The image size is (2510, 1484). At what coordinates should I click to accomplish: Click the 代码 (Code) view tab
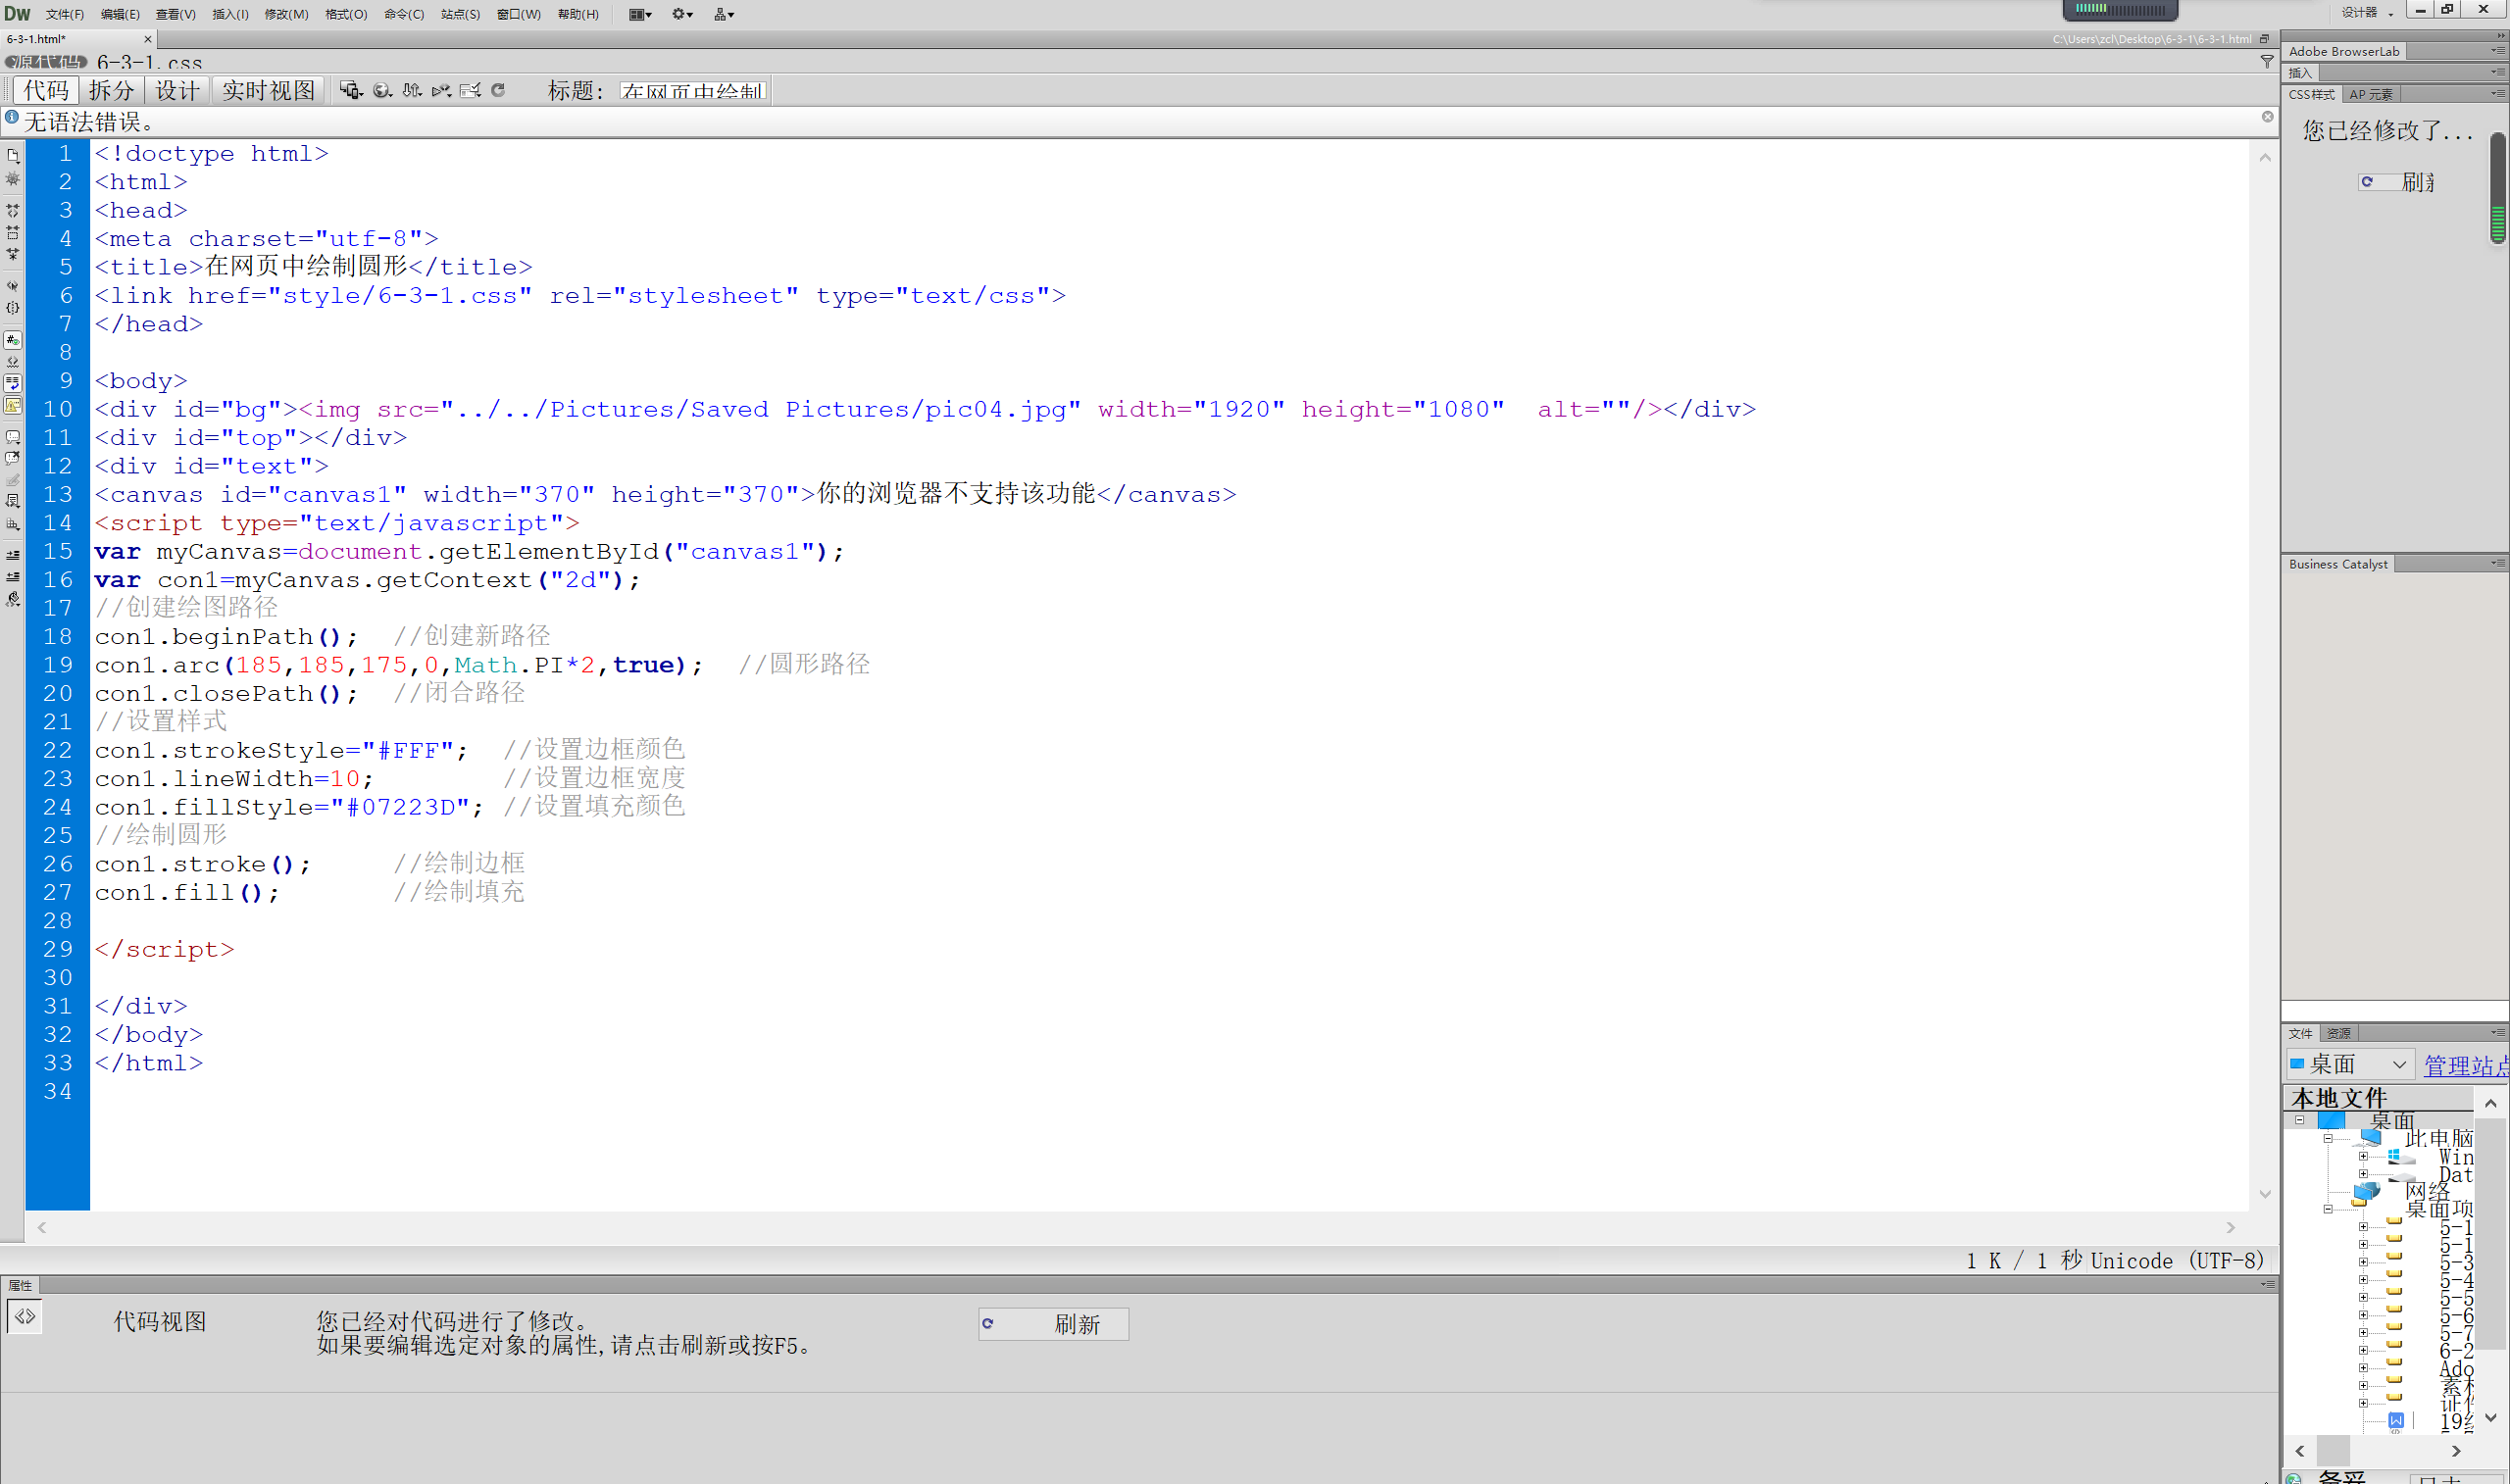(49, 88)
